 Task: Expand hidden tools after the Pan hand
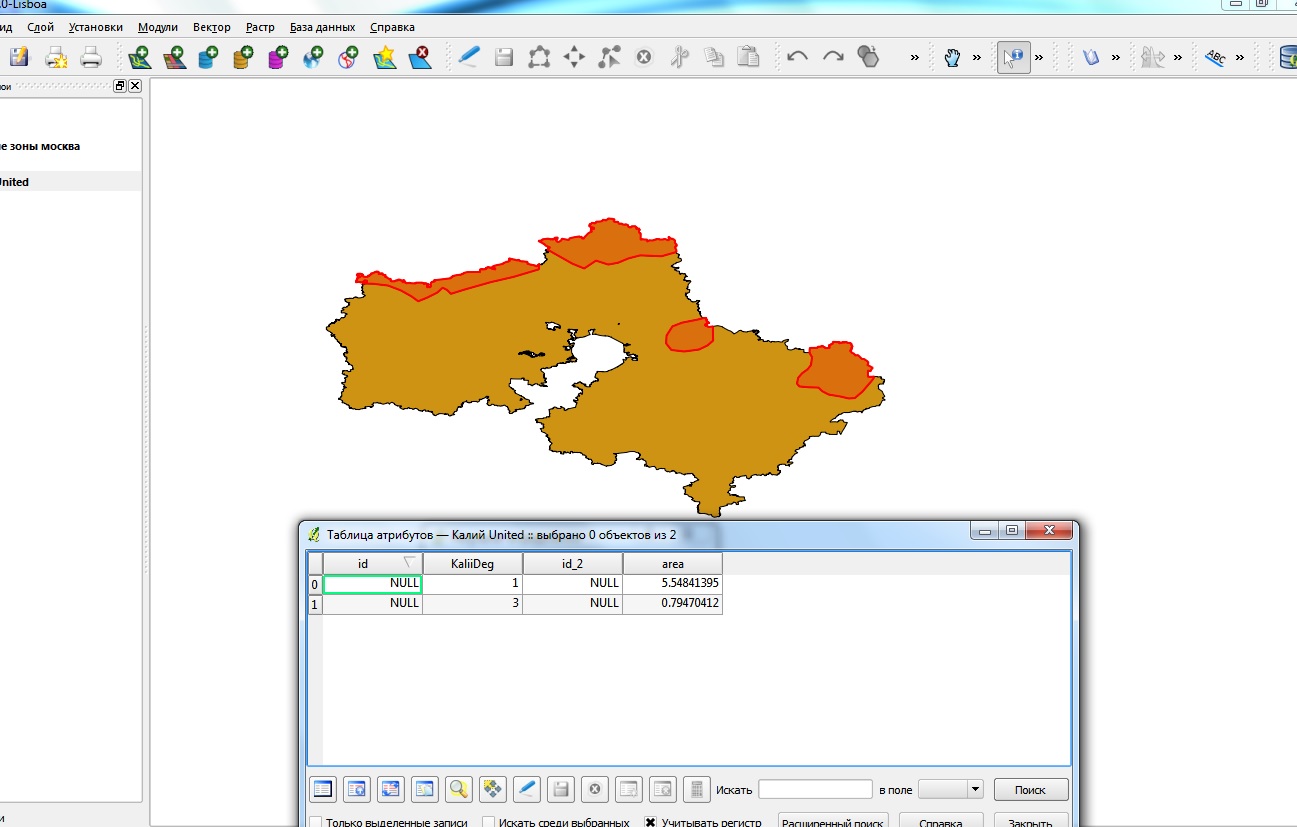[x=977, y=58]
